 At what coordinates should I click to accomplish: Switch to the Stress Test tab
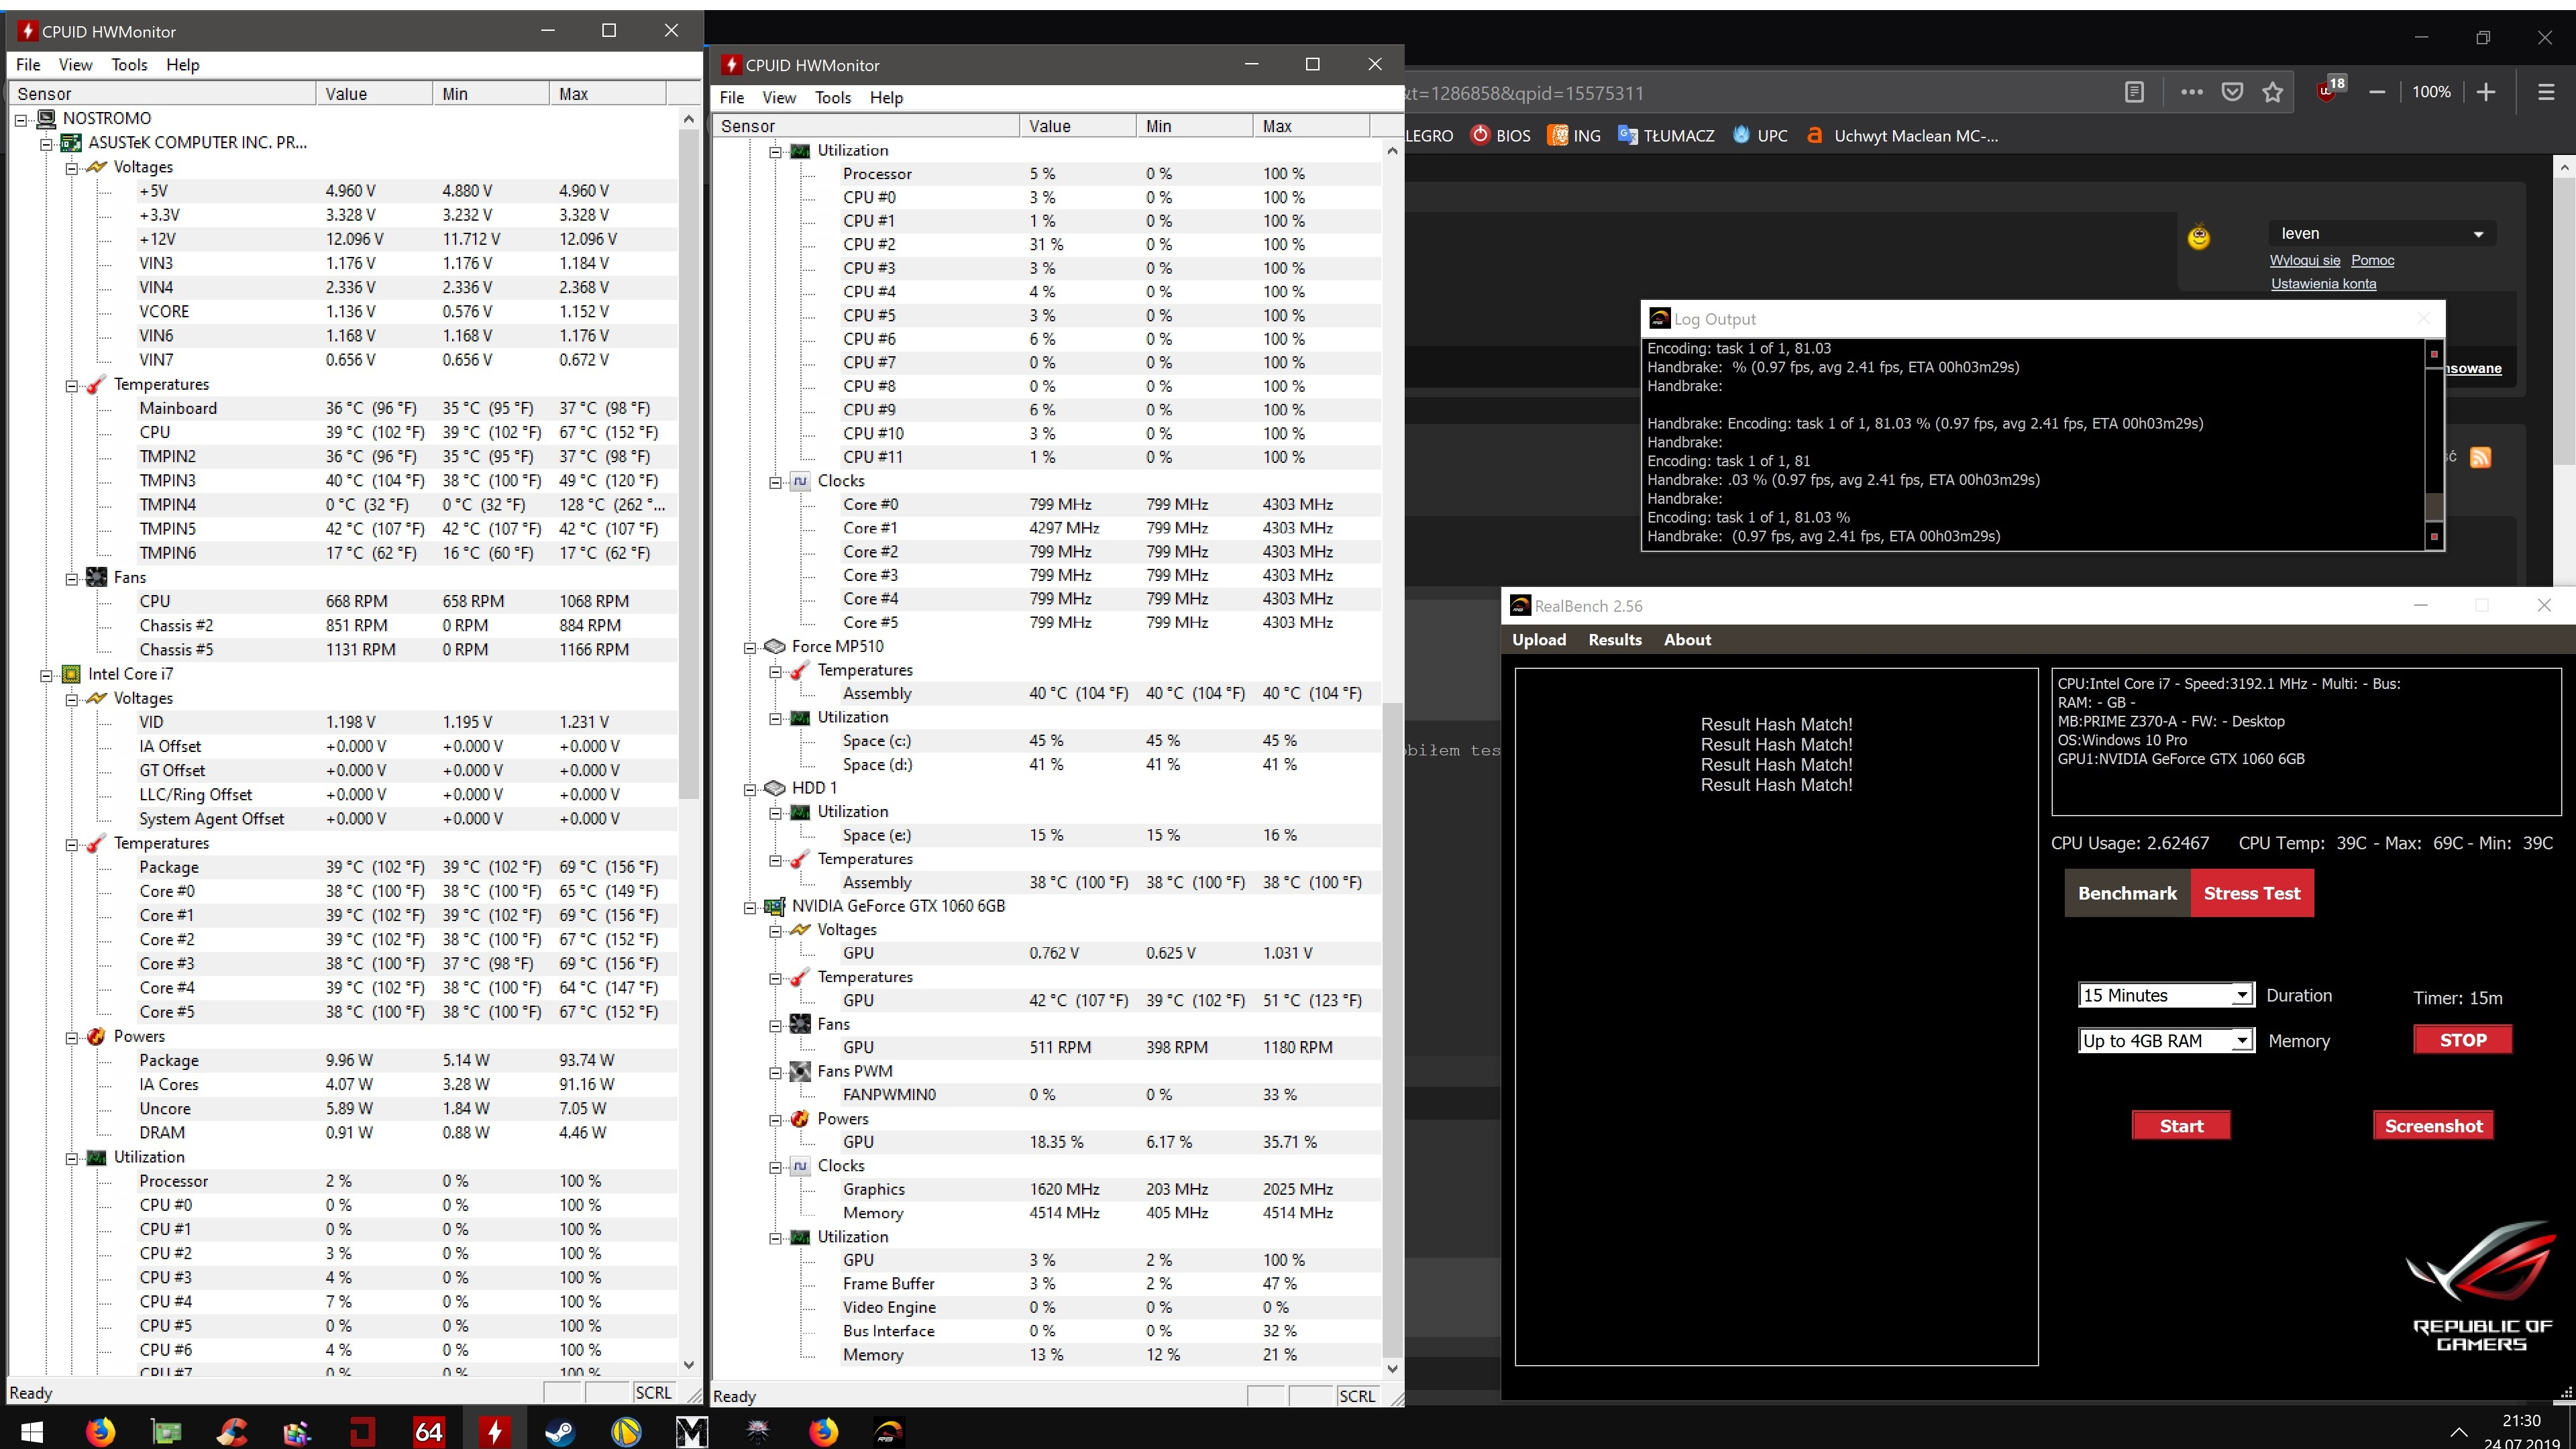2251,893
